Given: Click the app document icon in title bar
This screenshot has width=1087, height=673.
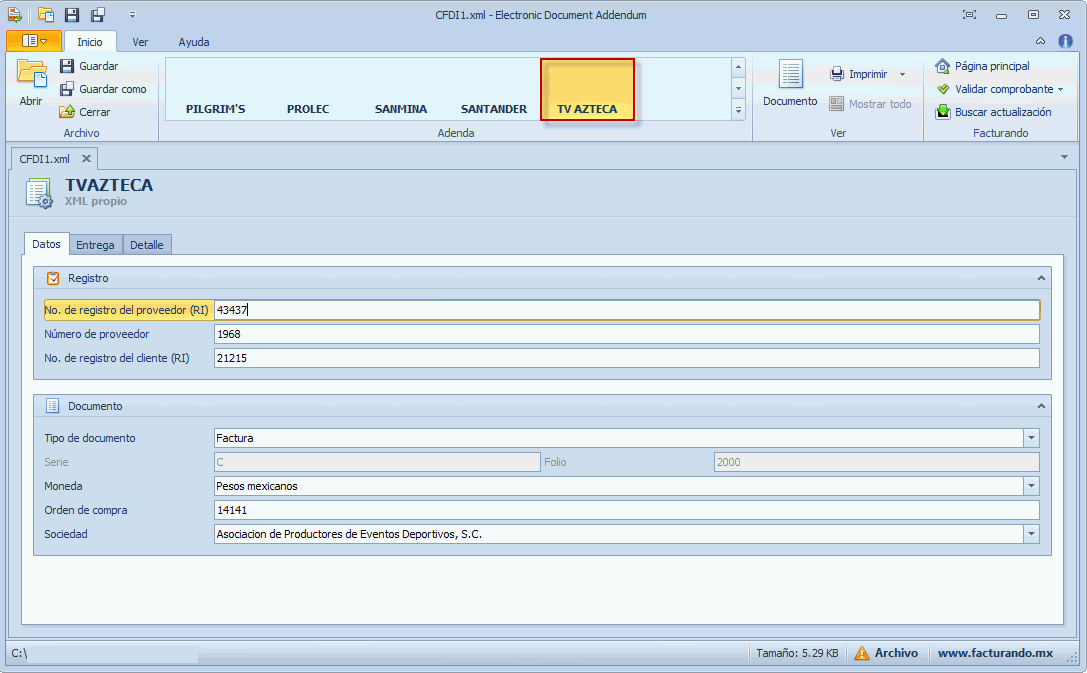Looking at the screenshot, I should 15,15.
